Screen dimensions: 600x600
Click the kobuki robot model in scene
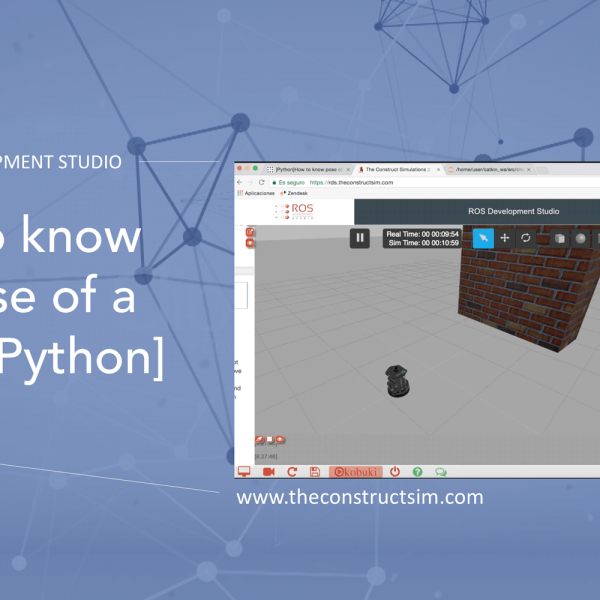398,381
